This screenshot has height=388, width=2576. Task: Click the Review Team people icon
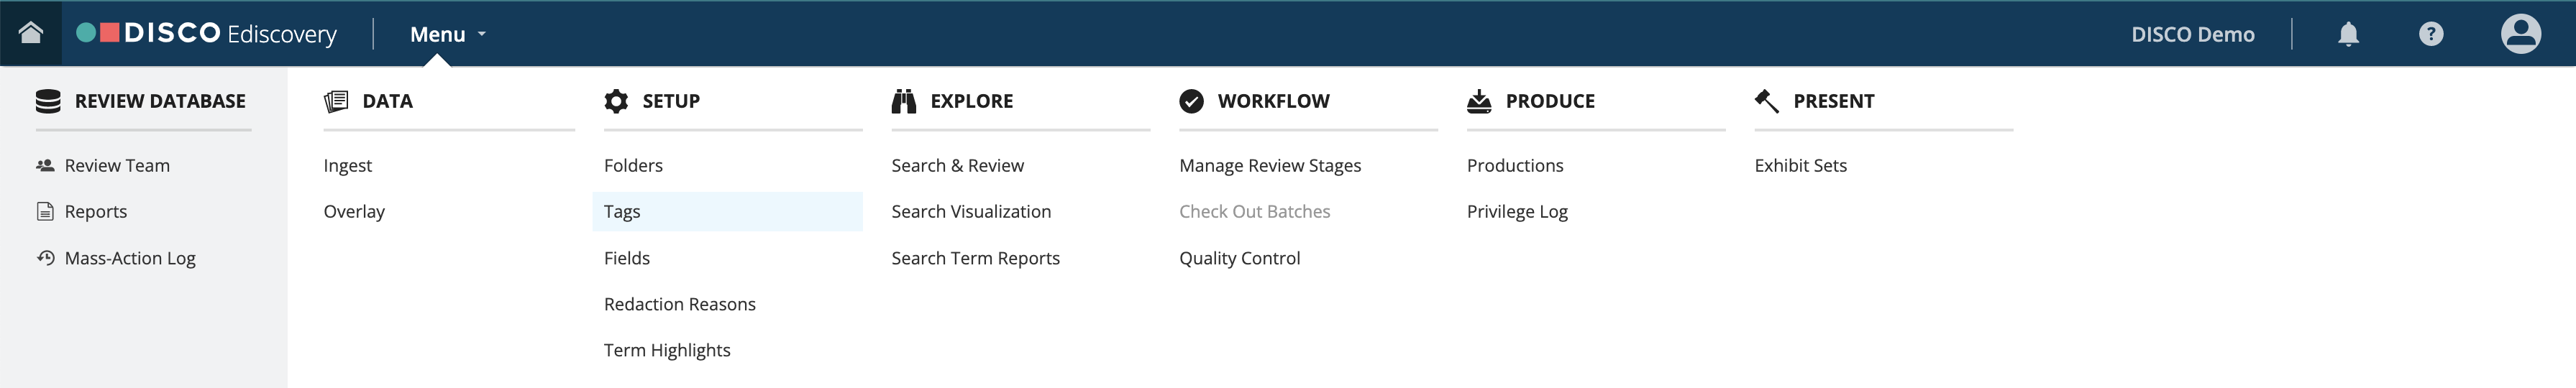[x=45, y=166]
